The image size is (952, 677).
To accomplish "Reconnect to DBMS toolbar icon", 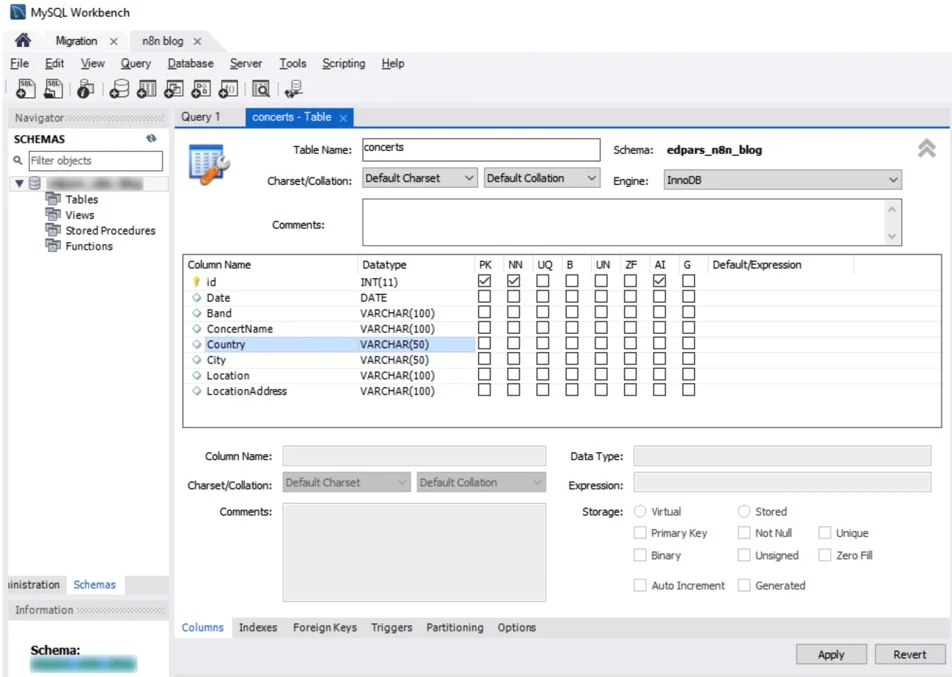I will pos(294,89).
